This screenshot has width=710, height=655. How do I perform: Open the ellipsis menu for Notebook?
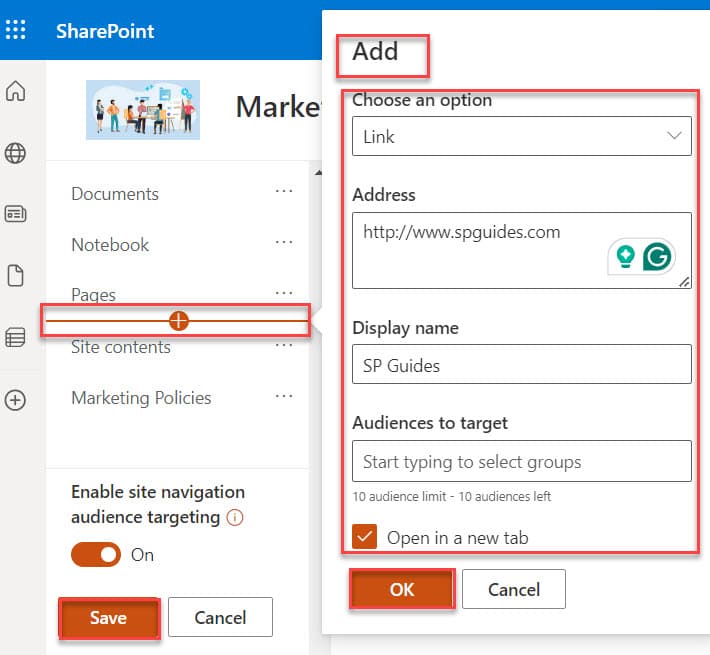[284, 242]
